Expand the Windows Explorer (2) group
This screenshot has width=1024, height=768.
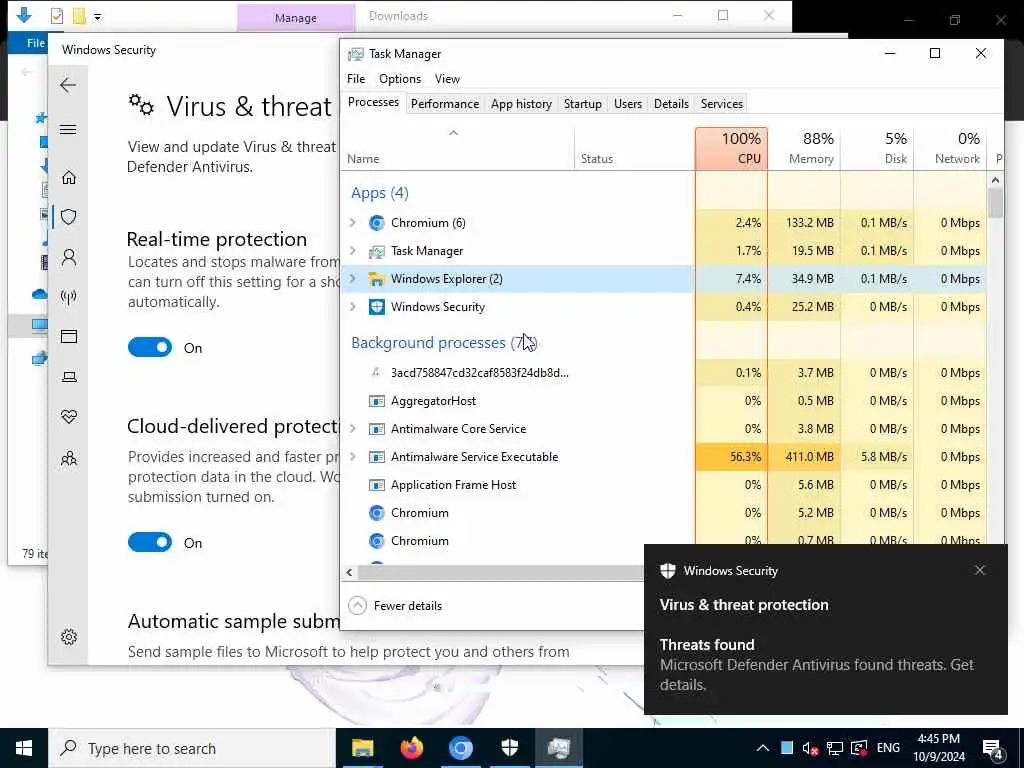coord(353,279)
